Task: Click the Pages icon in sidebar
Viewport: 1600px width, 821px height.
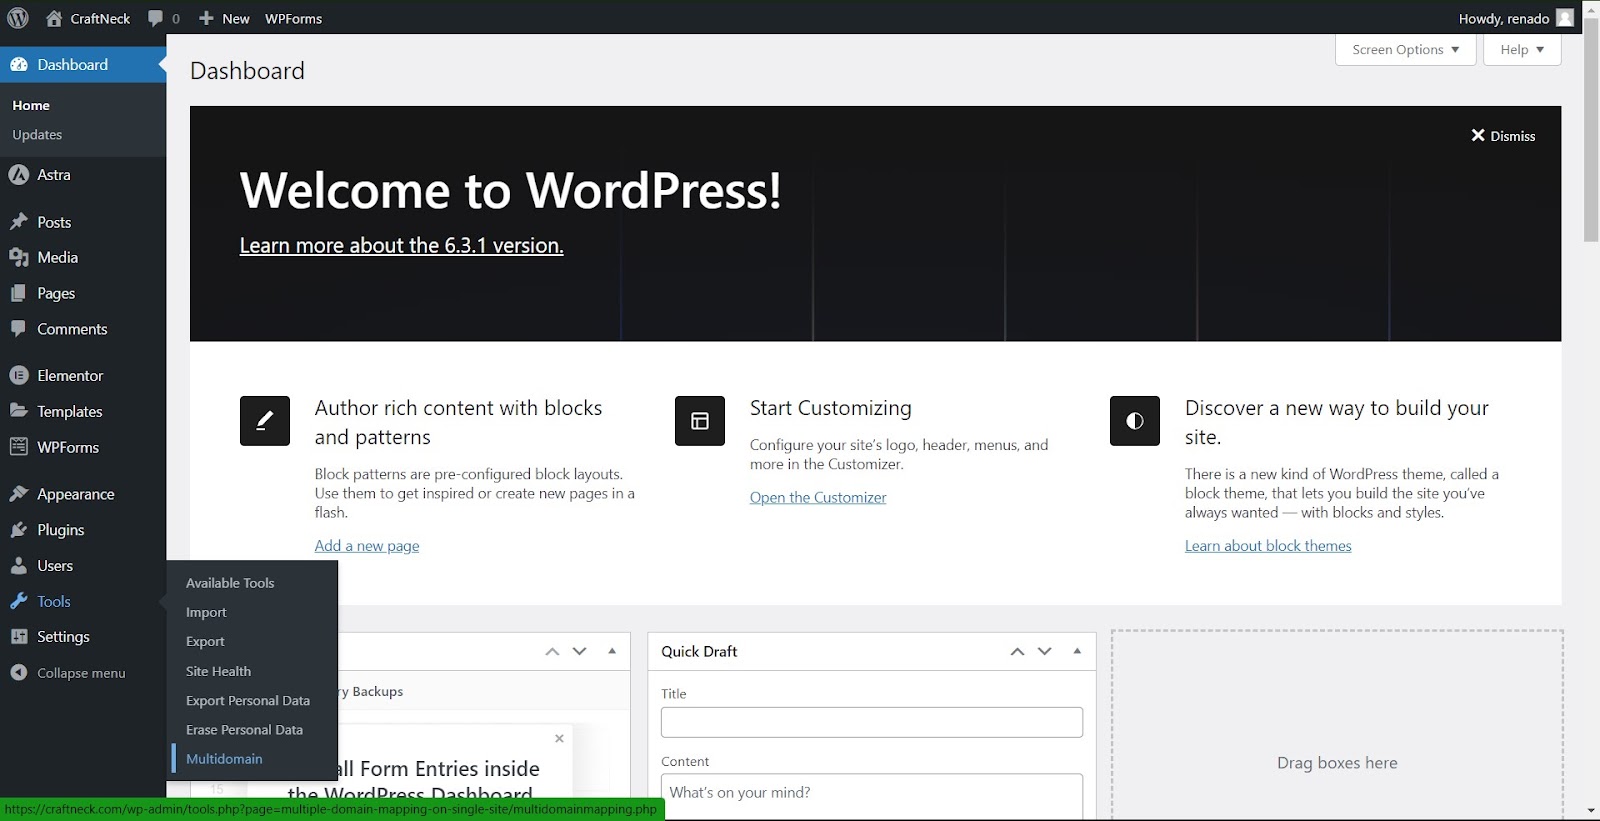Action: point(19,293)
